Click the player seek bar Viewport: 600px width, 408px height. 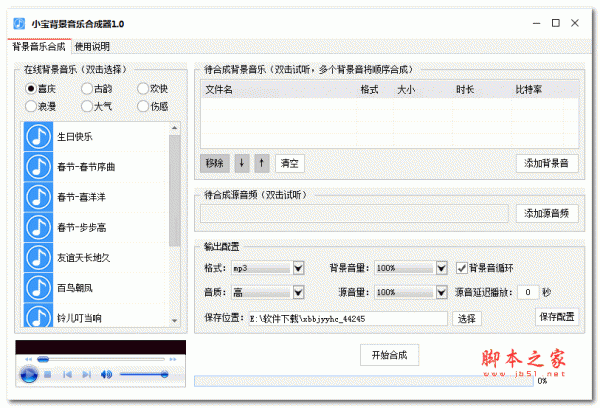pos(101,359)
